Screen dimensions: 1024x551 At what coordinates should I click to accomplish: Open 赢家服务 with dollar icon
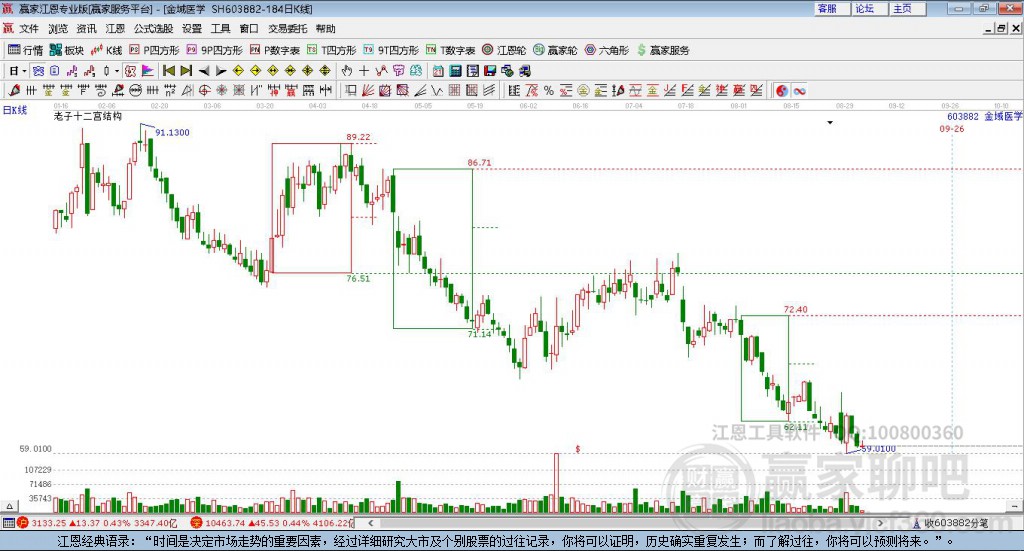663,50
